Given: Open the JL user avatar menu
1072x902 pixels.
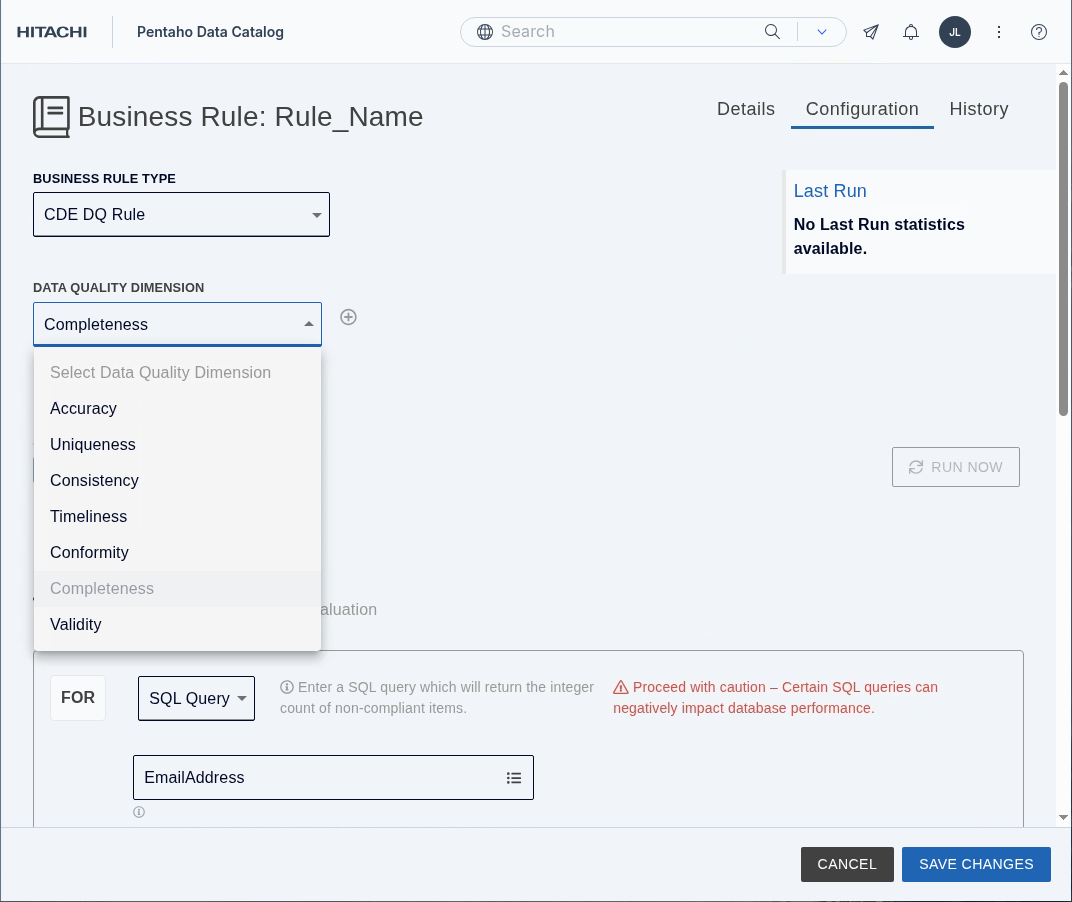Looking at the screenshot, I should tap(954, 32).
